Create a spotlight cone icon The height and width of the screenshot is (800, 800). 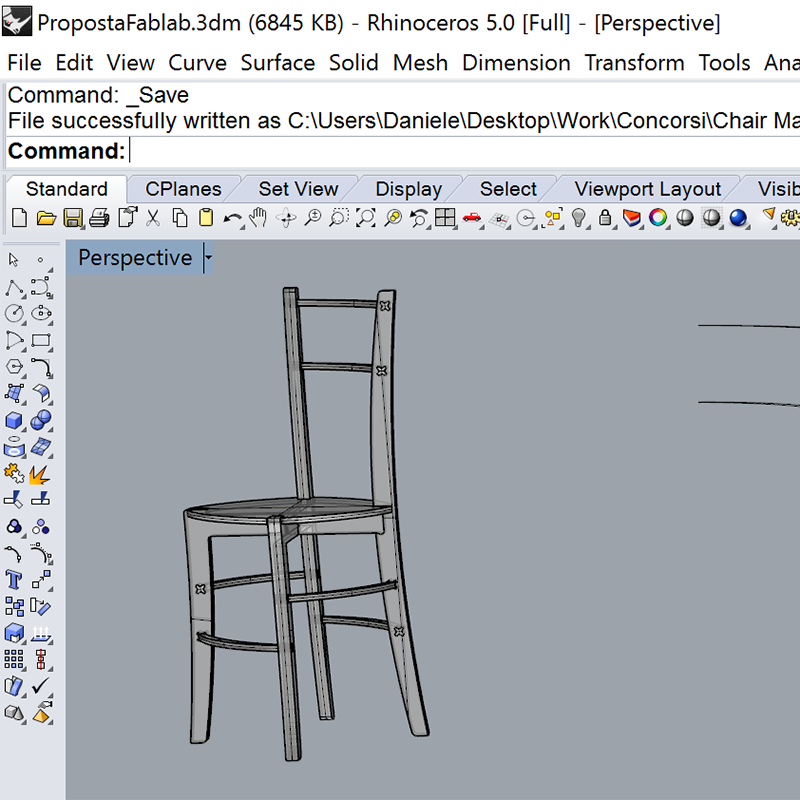(768, 214)
